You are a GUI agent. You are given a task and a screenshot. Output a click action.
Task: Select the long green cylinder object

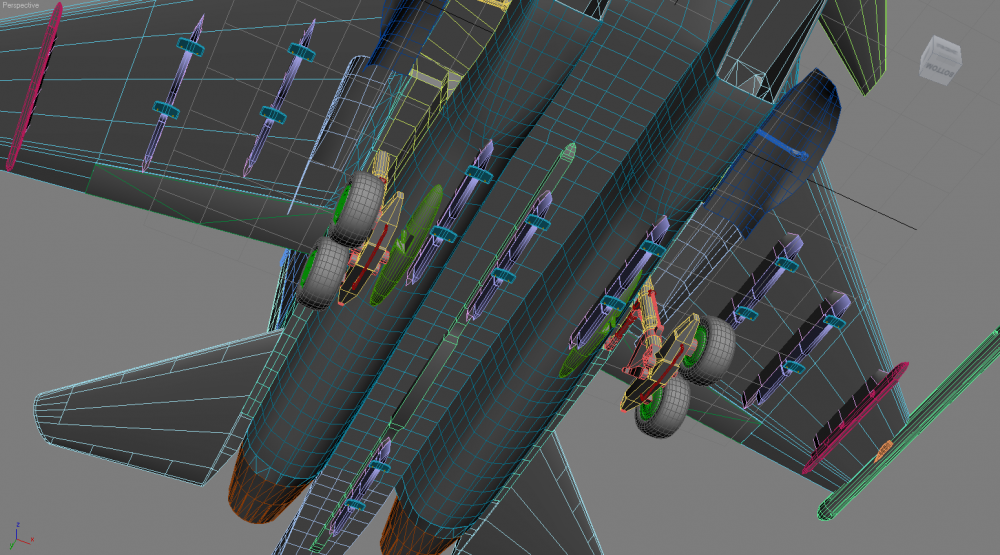(911, 422)
